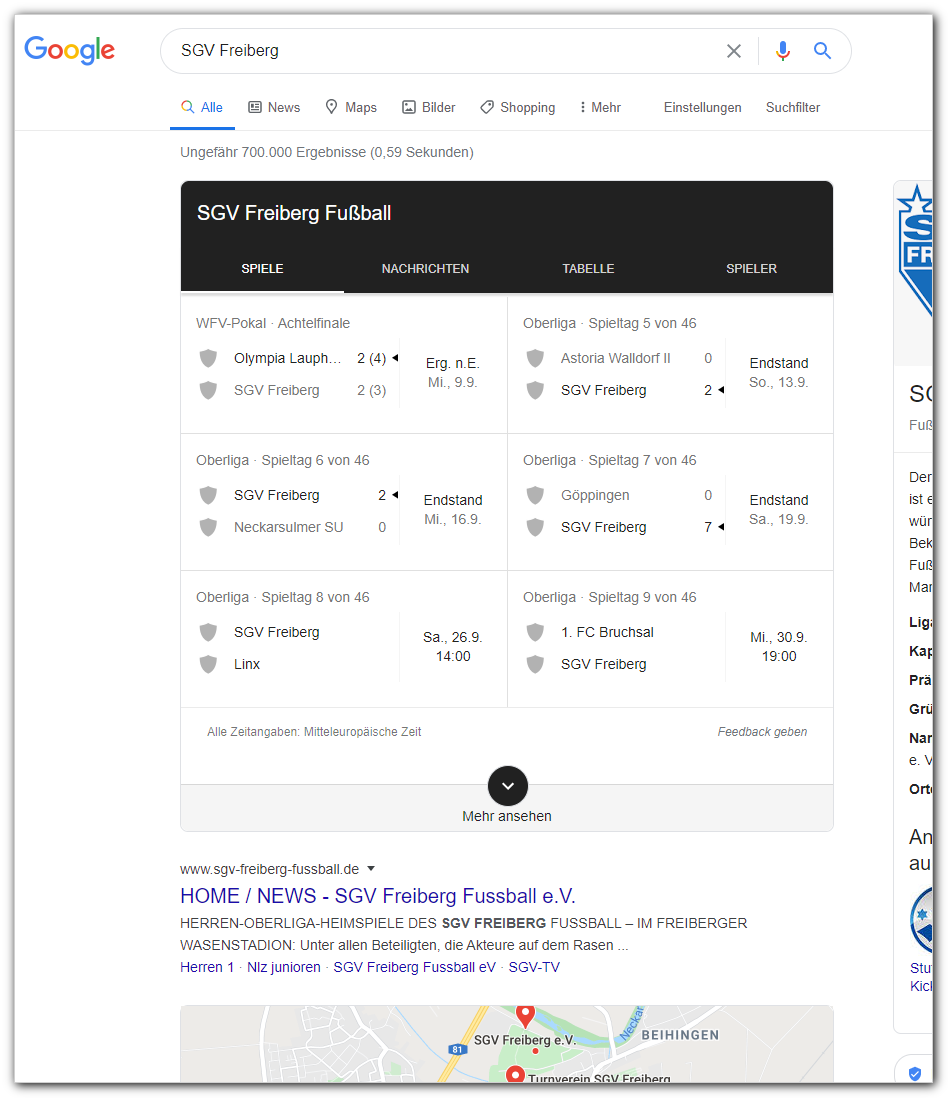Switch to the NACHRICHTEN tab

tap(425, 269)
